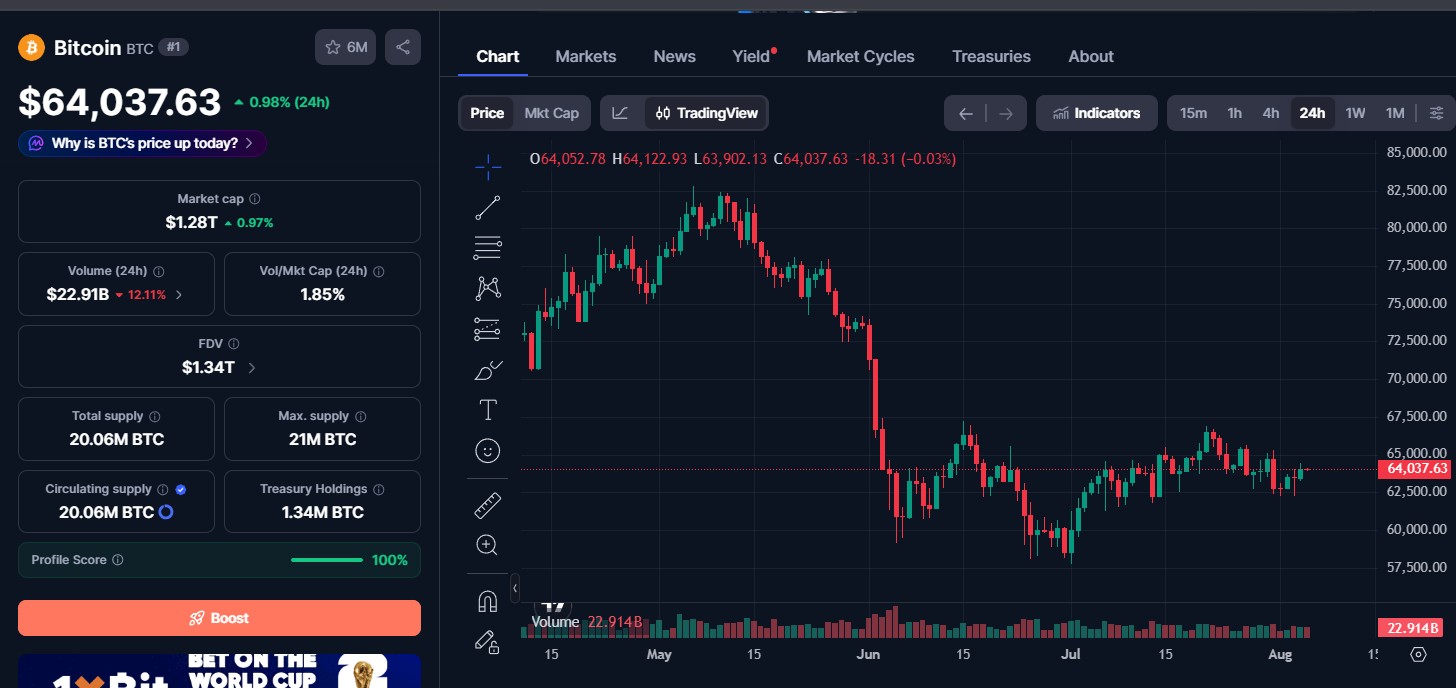1456x688 pixels.
Task: Open chart settings gear at axis corner
Action: pos(1418,655)
